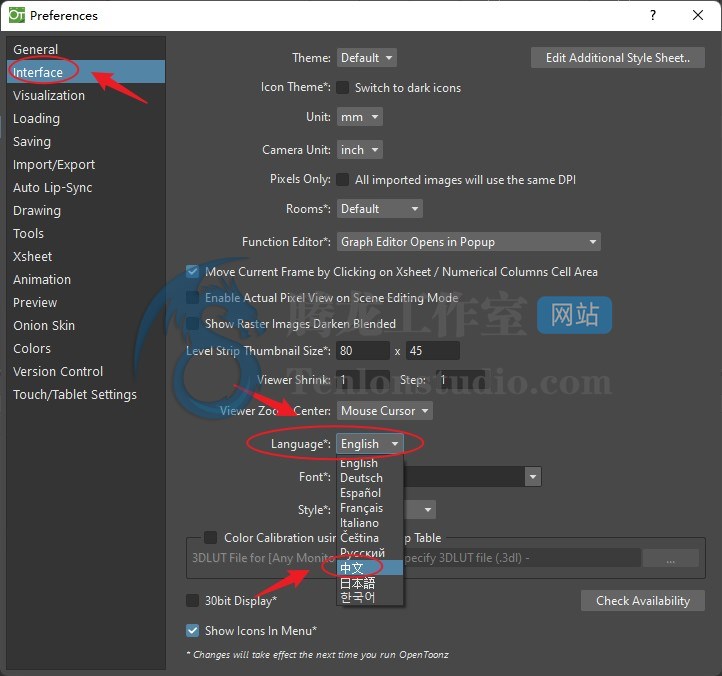
Task: Open the Function Editor dropdown
Action: pos(468,242)
